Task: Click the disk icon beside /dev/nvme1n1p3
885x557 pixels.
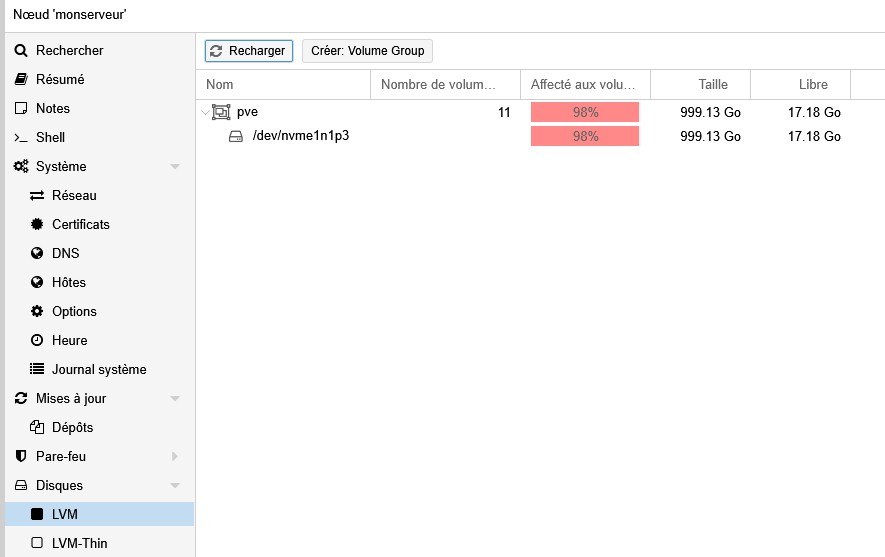Action: click(236, 136)
